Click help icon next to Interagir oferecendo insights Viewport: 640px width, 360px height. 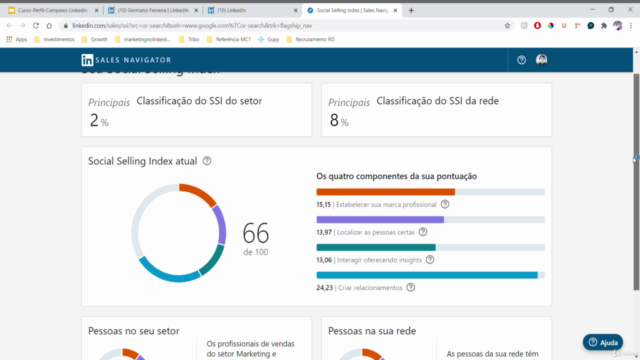pyautogui.click(x=430, y=260)
